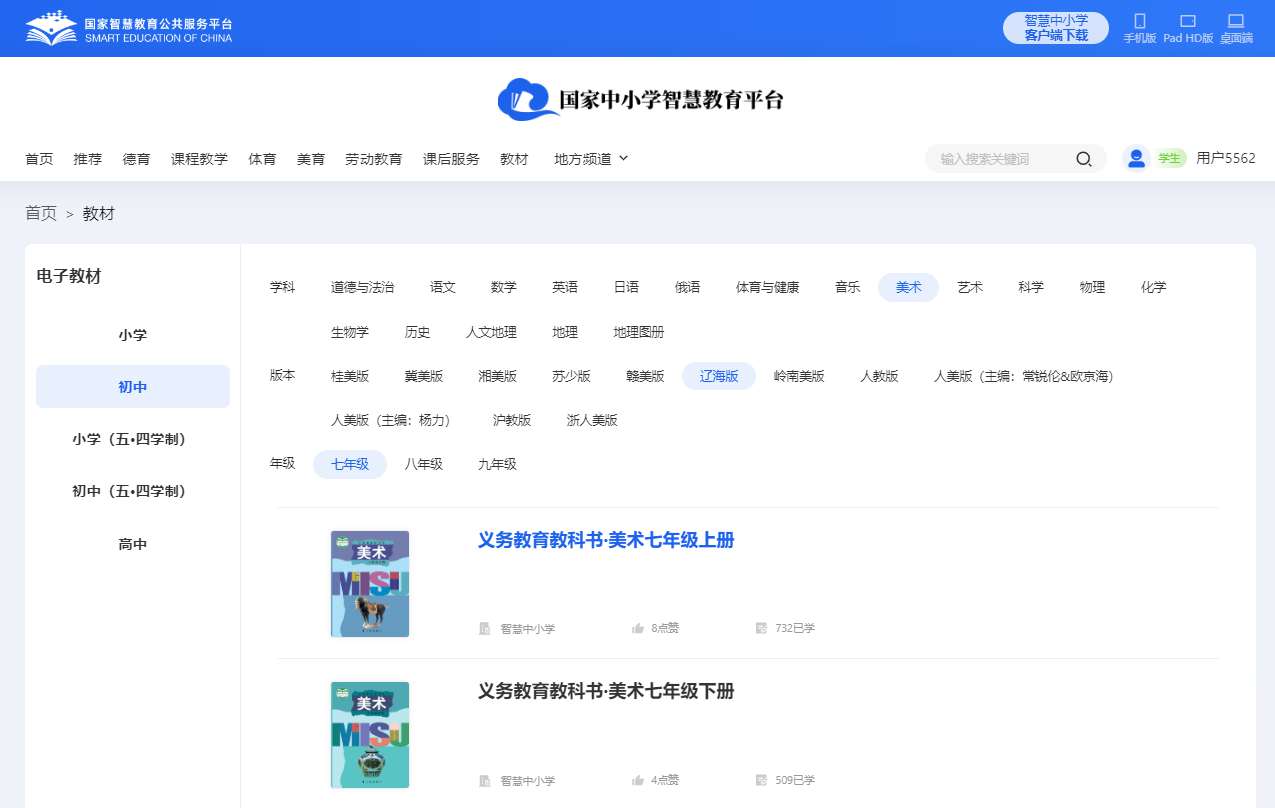Filter by 九年级 grade
The image size is (1275, 808).
pos(498,464)
